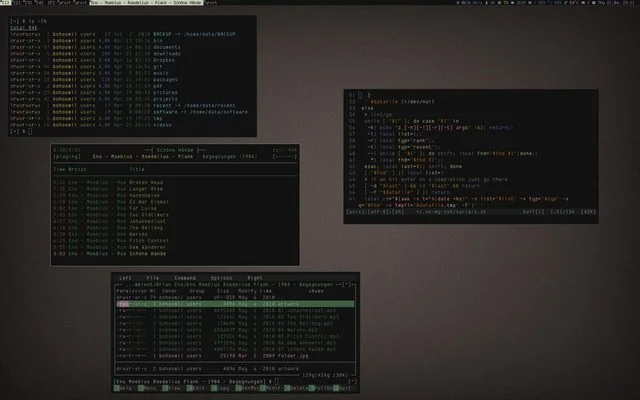The width and height of the screenshot is (640, 400).
Task: Click the window title in the top bar
Action: [x=146, y=2]
